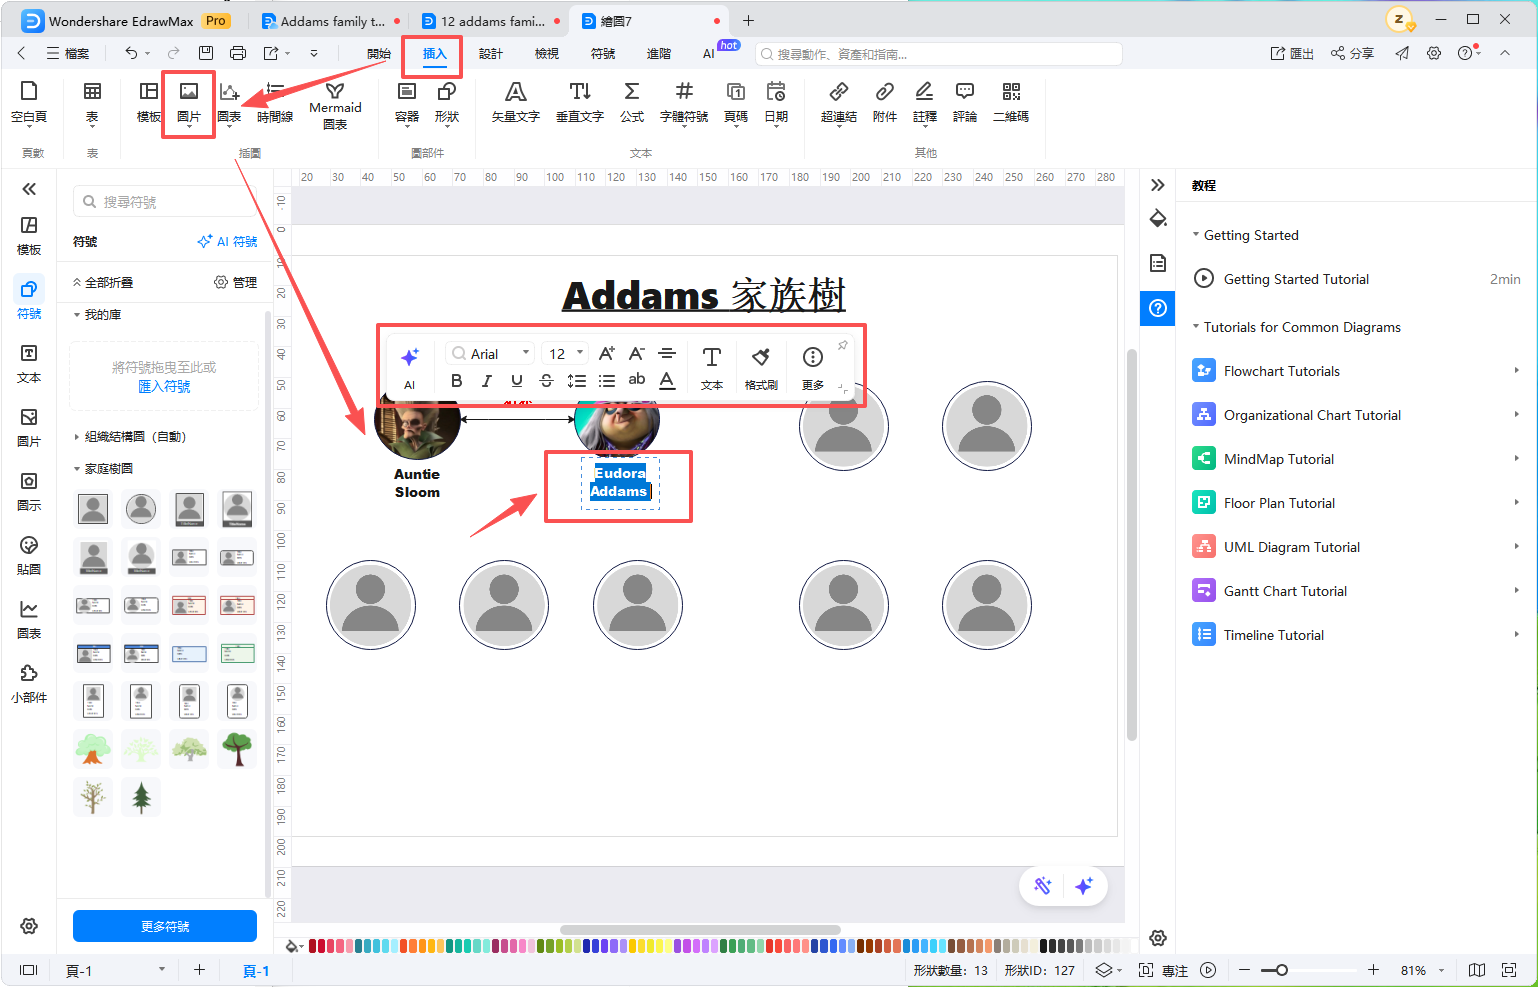Open Mermaid 圖表 tool
Viewport: 1538px width, 987px height.
tap(335, 105)
